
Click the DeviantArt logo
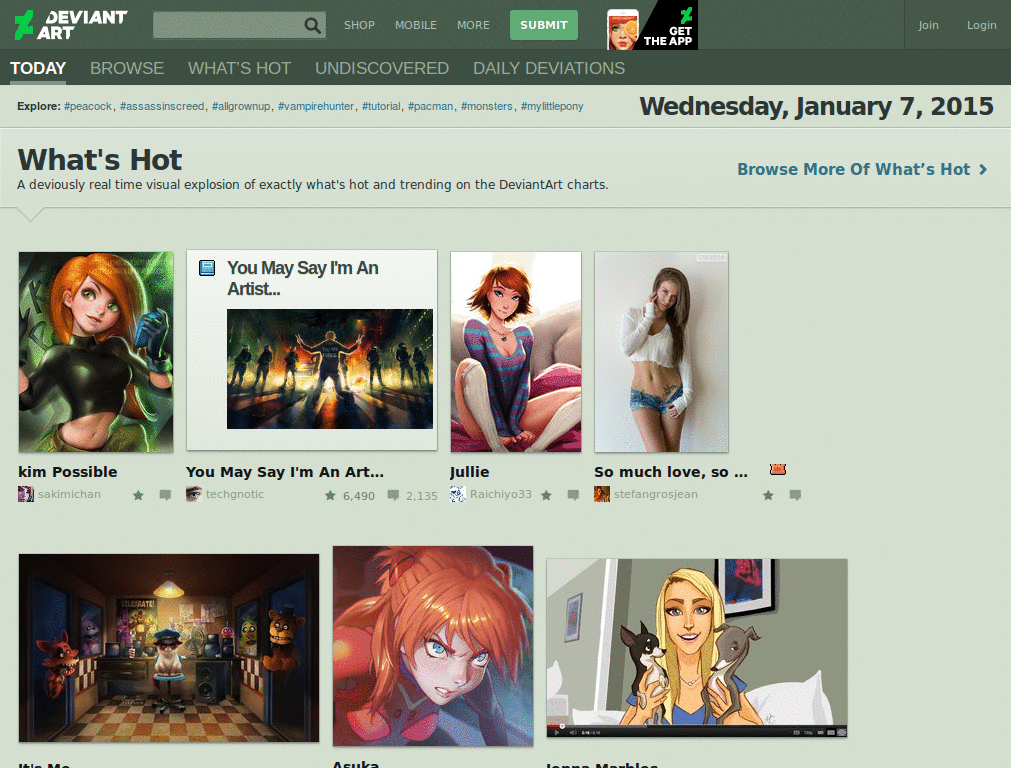pyautogui.click(x=71, y=25)
